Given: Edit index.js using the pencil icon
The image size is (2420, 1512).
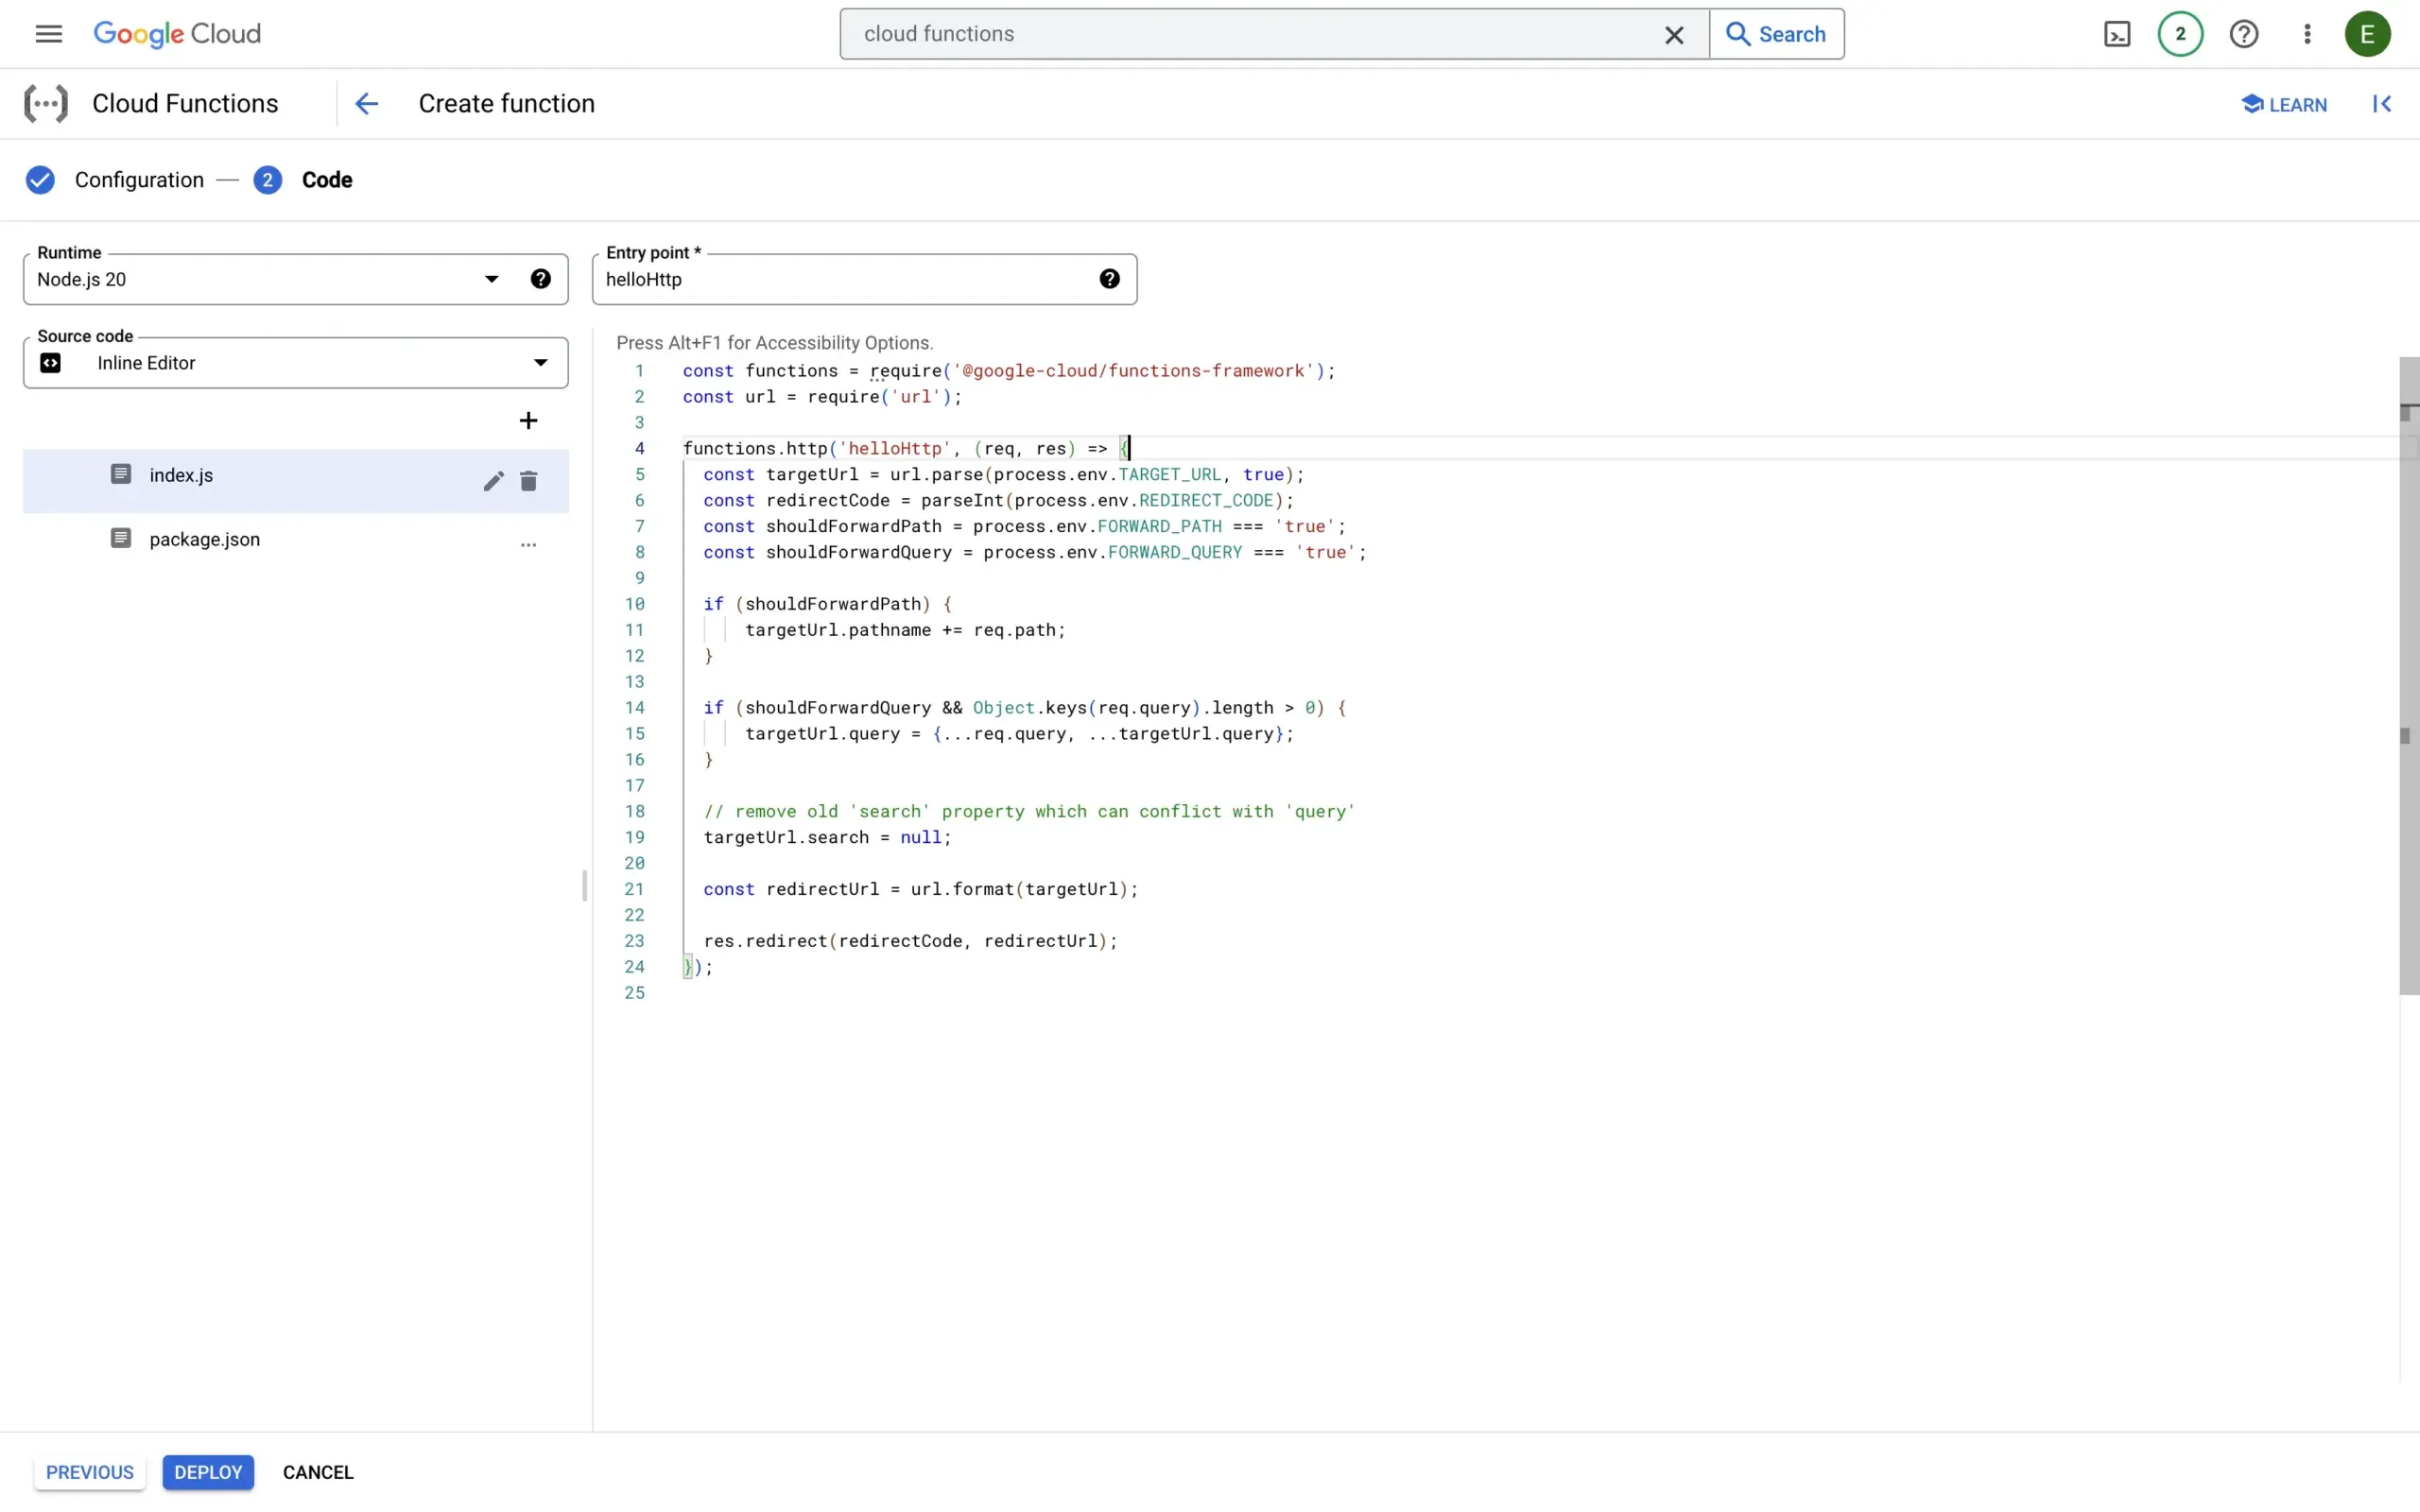Looking at the screenshot, I should point(492,481).
